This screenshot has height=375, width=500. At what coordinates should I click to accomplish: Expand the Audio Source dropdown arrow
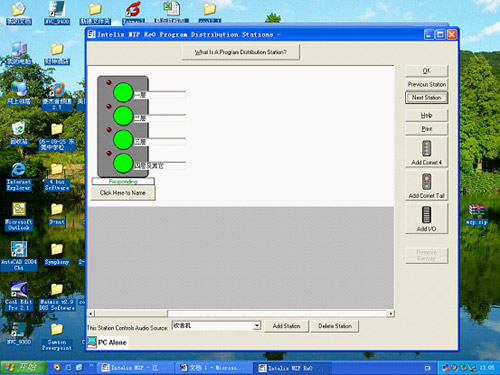coord(257,325)
